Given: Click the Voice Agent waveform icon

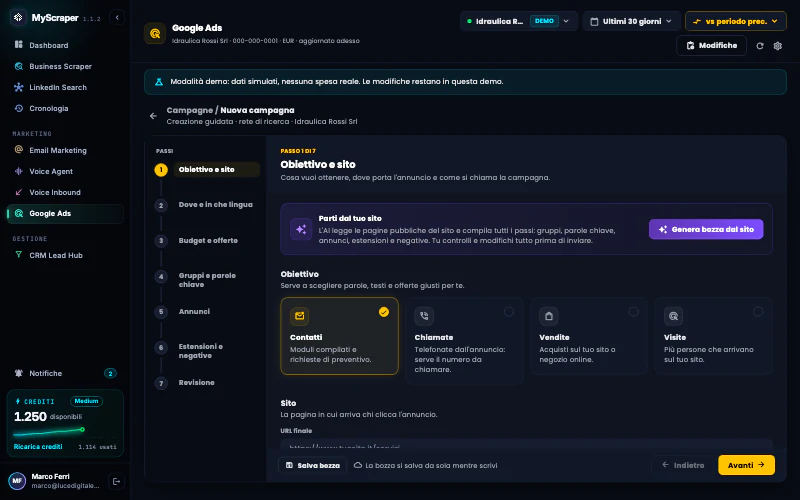Looking at the screenshot, I should 19,171.
